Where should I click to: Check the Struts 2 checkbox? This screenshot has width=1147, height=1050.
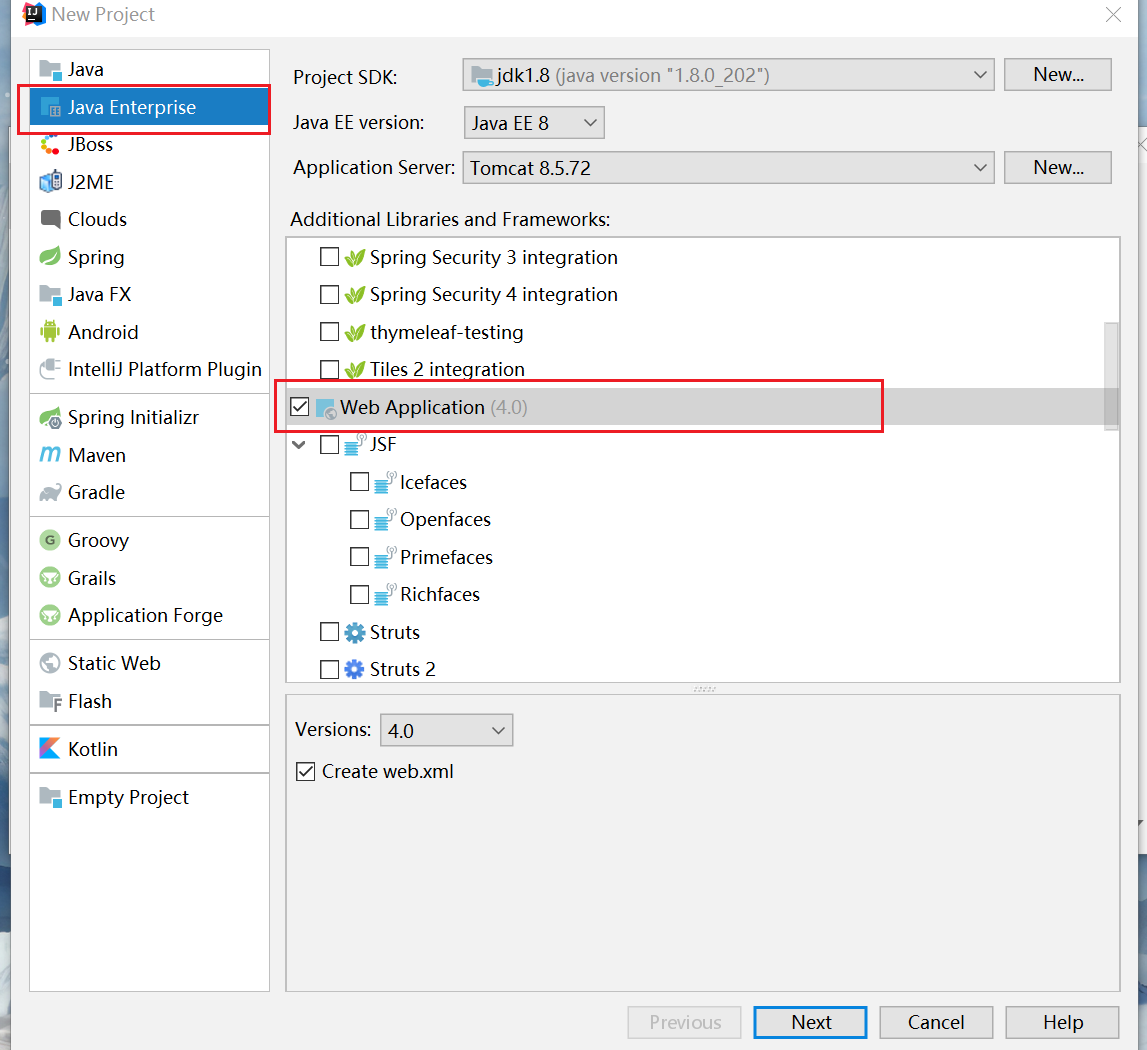coord(329,670)
